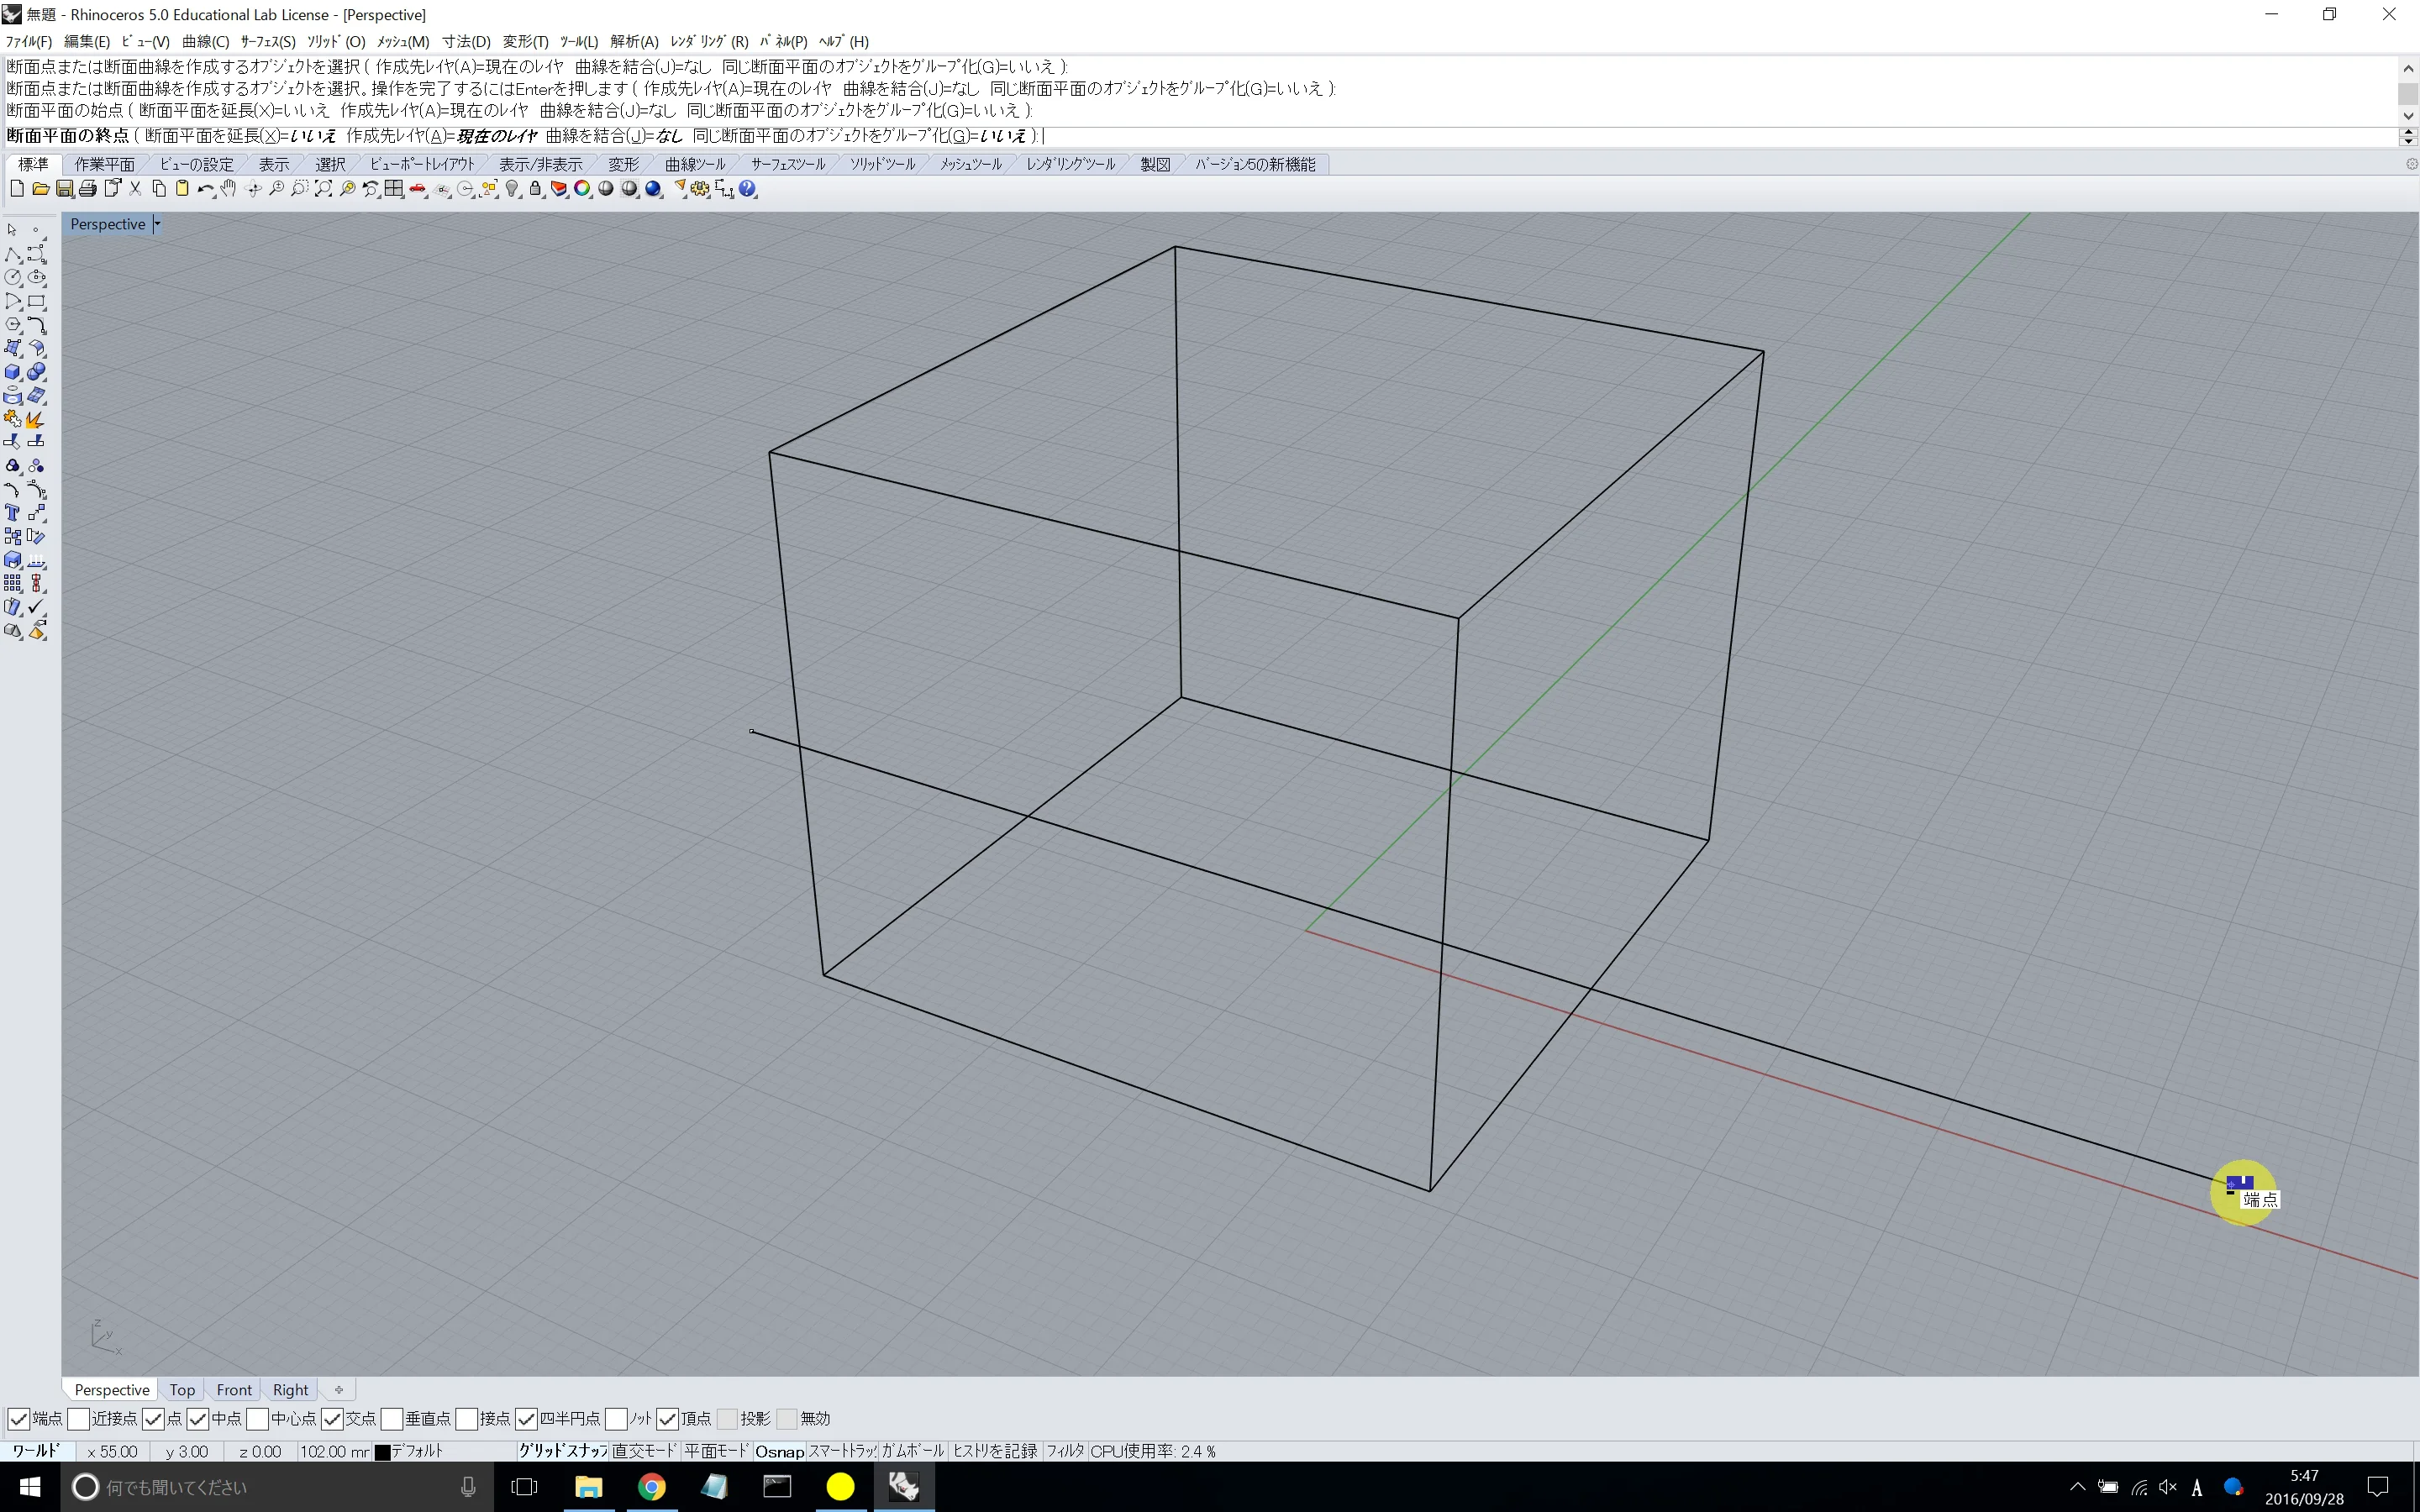Open Chrome from the Windows taskbar
This screenshot has height=1512, width=2420.
[x=652, y=1487]
